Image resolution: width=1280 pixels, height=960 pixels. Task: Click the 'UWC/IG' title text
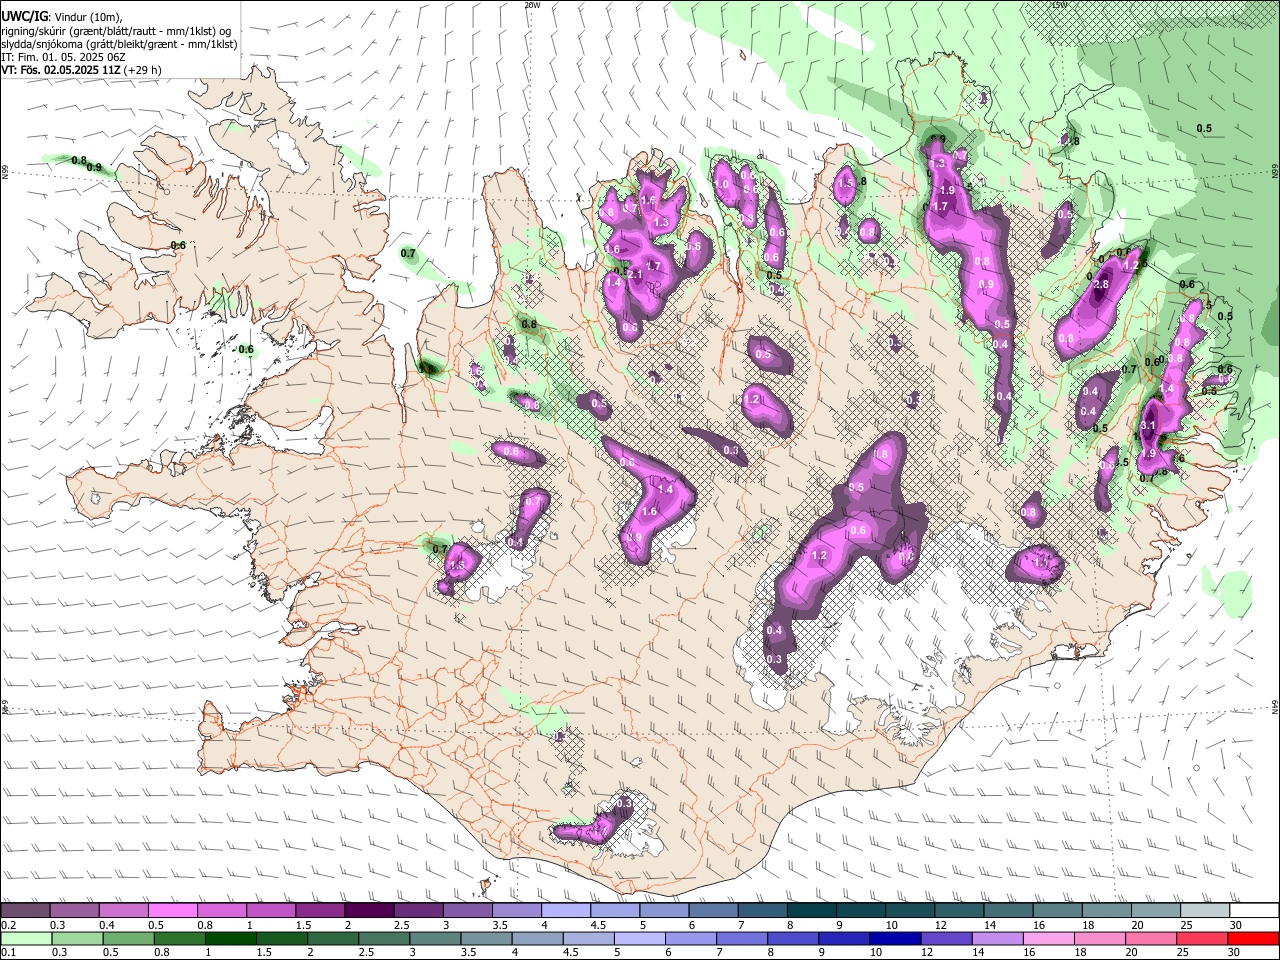click(23, 16)
